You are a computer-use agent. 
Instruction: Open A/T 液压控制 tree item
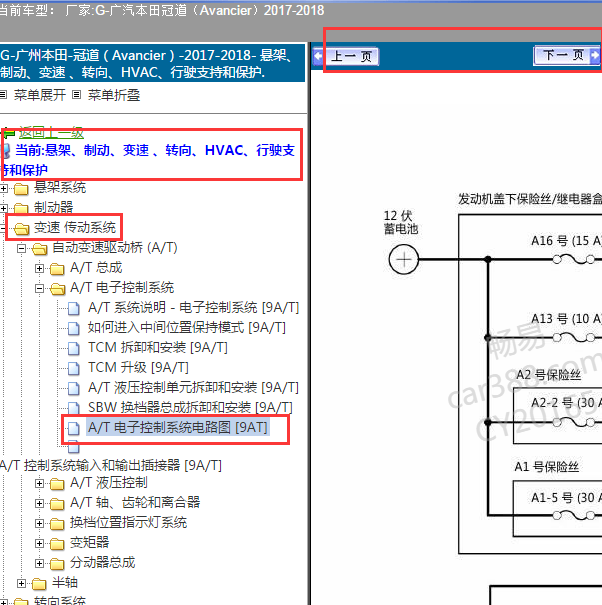109,483
